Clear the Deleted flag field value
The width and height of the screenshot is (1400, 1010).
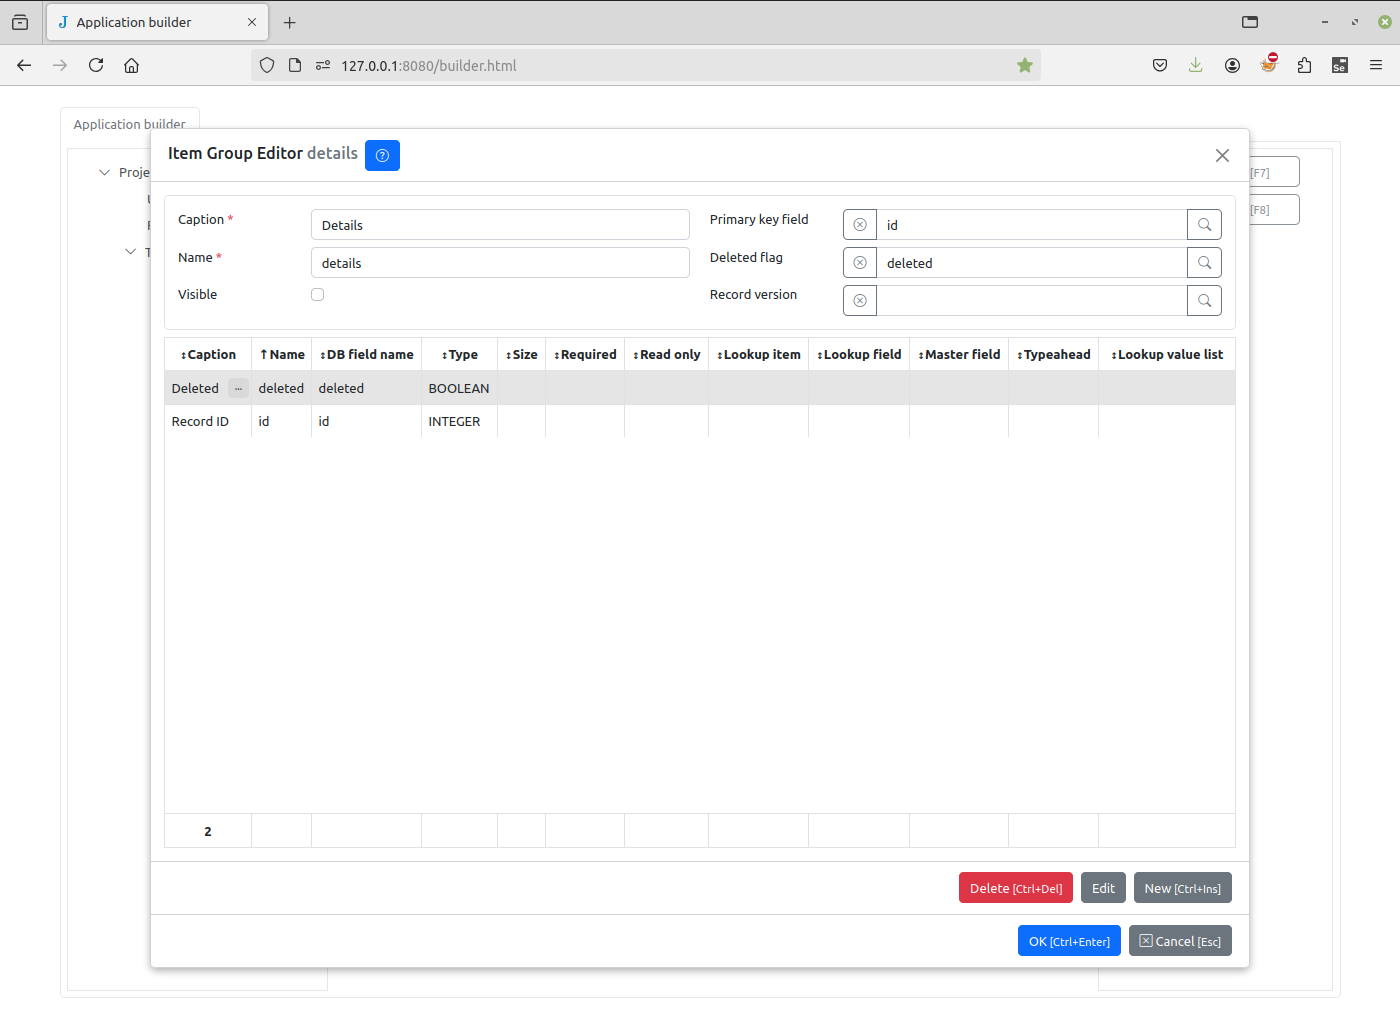(x=860, y=263)
